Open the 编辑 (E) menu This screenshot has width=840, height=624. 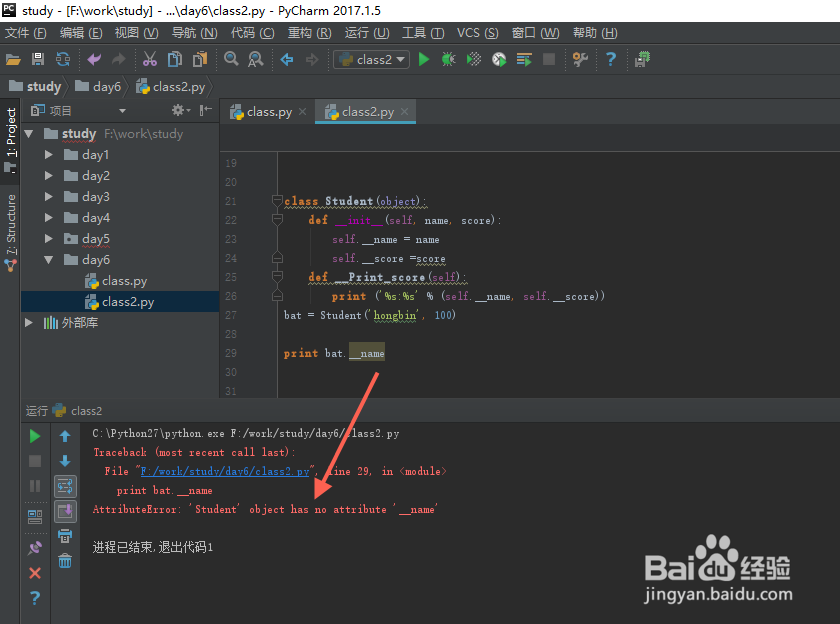[x=81, y=33]
